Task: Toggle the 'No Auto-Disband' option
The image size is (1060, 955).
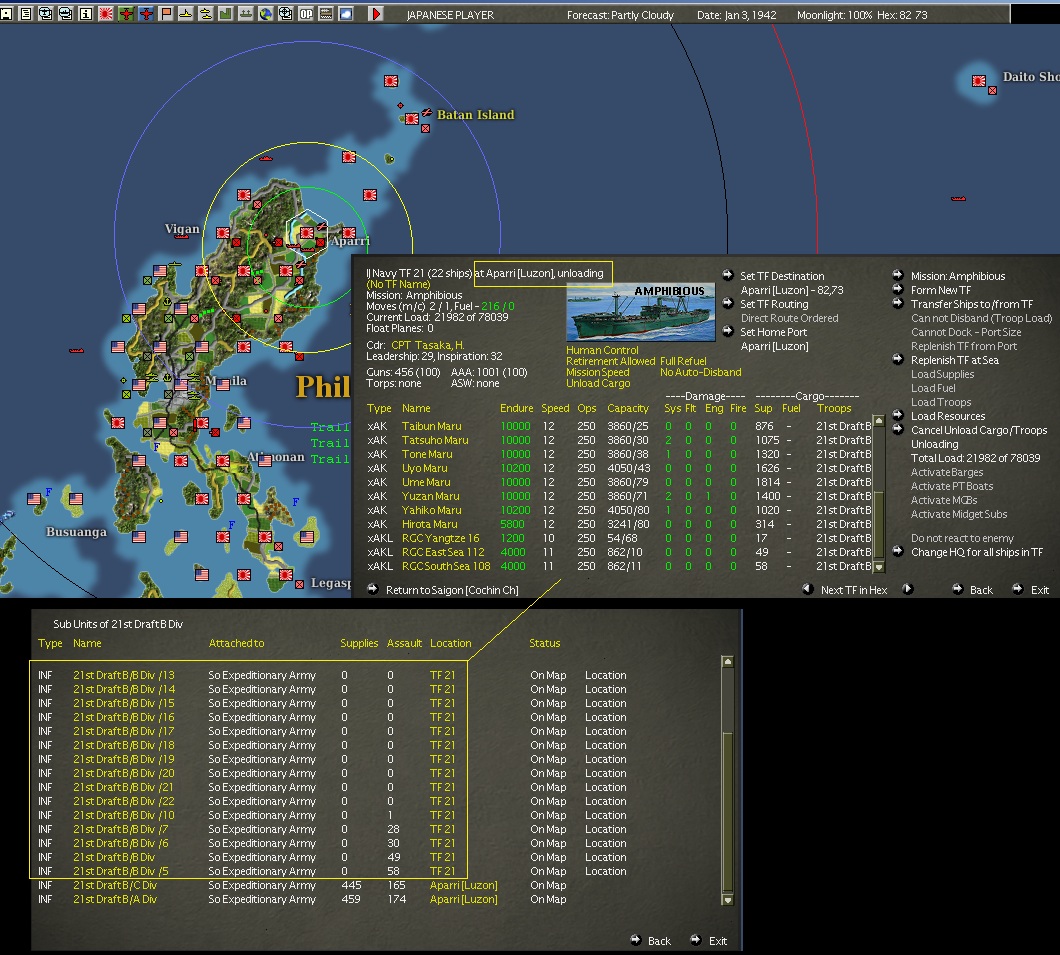Action: coord(700,372)
